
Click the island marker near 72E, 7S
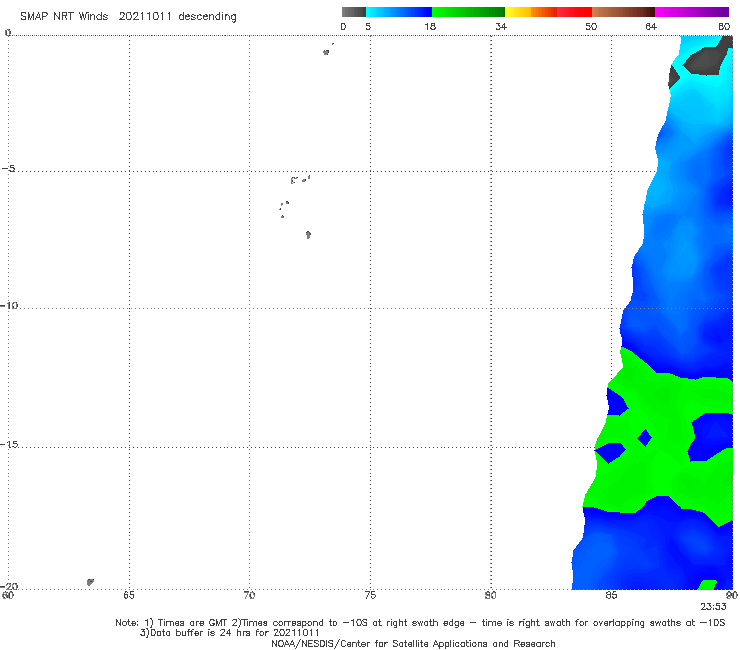click(308, 234)
